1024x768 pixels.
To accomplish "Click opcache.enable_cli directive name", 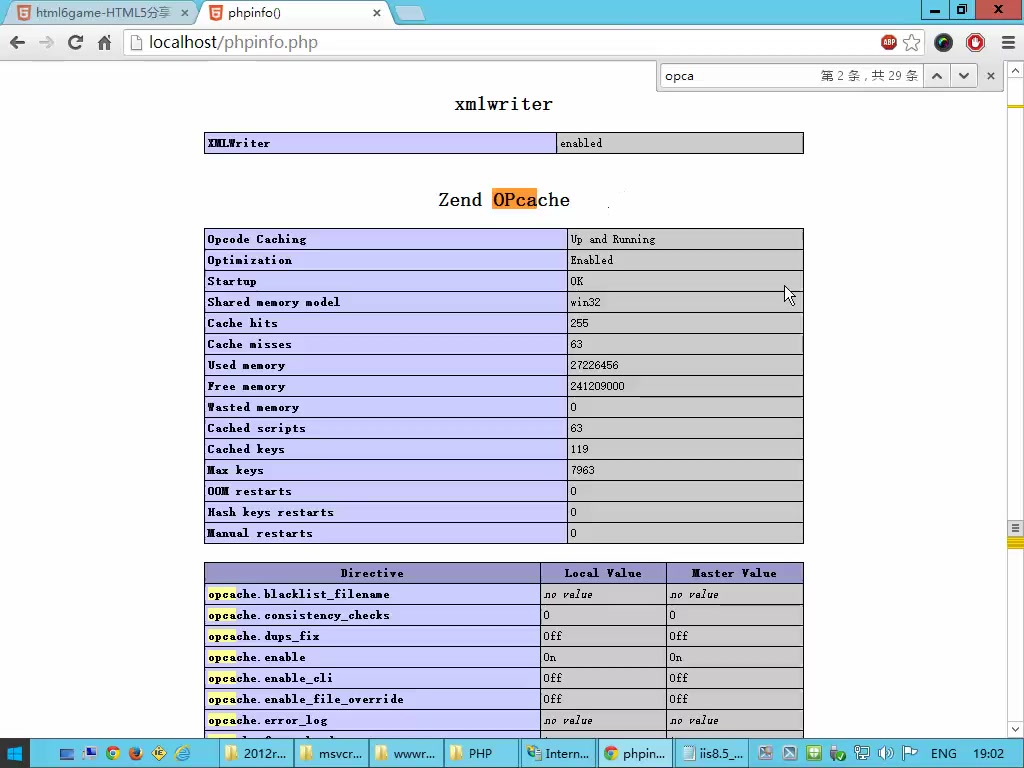I will click(x=270, y=678).
